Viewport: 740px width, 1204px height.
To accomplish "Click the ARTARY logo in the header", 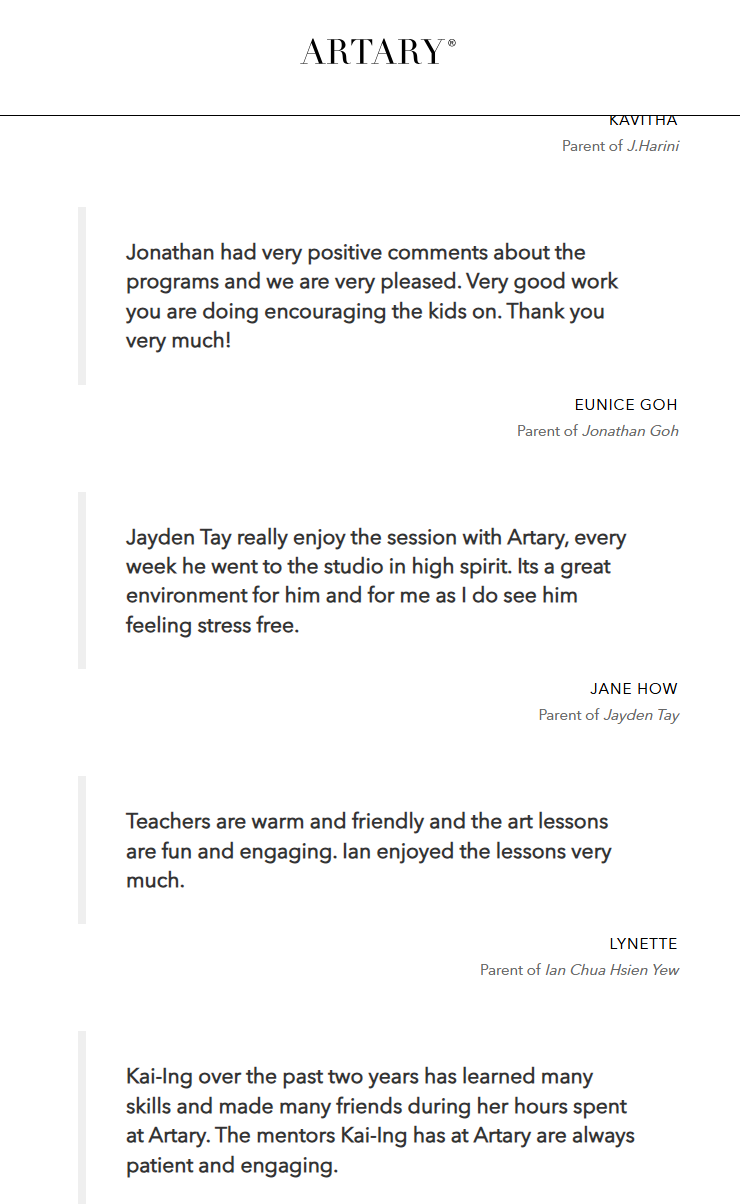I will 372,52.
